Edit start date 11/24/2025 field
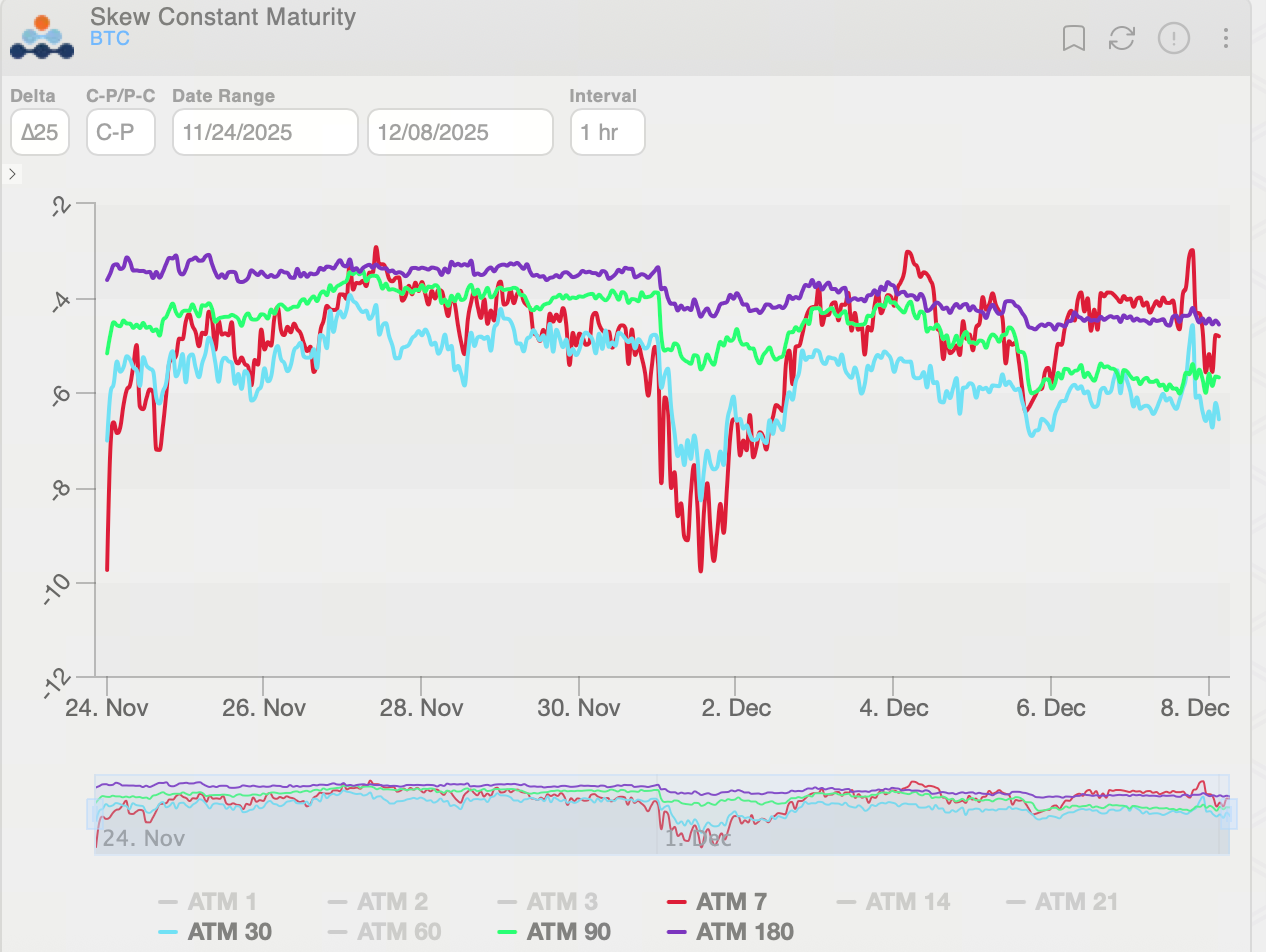The width and height of the screenshot is (1266, 952). tap(265, 132)
